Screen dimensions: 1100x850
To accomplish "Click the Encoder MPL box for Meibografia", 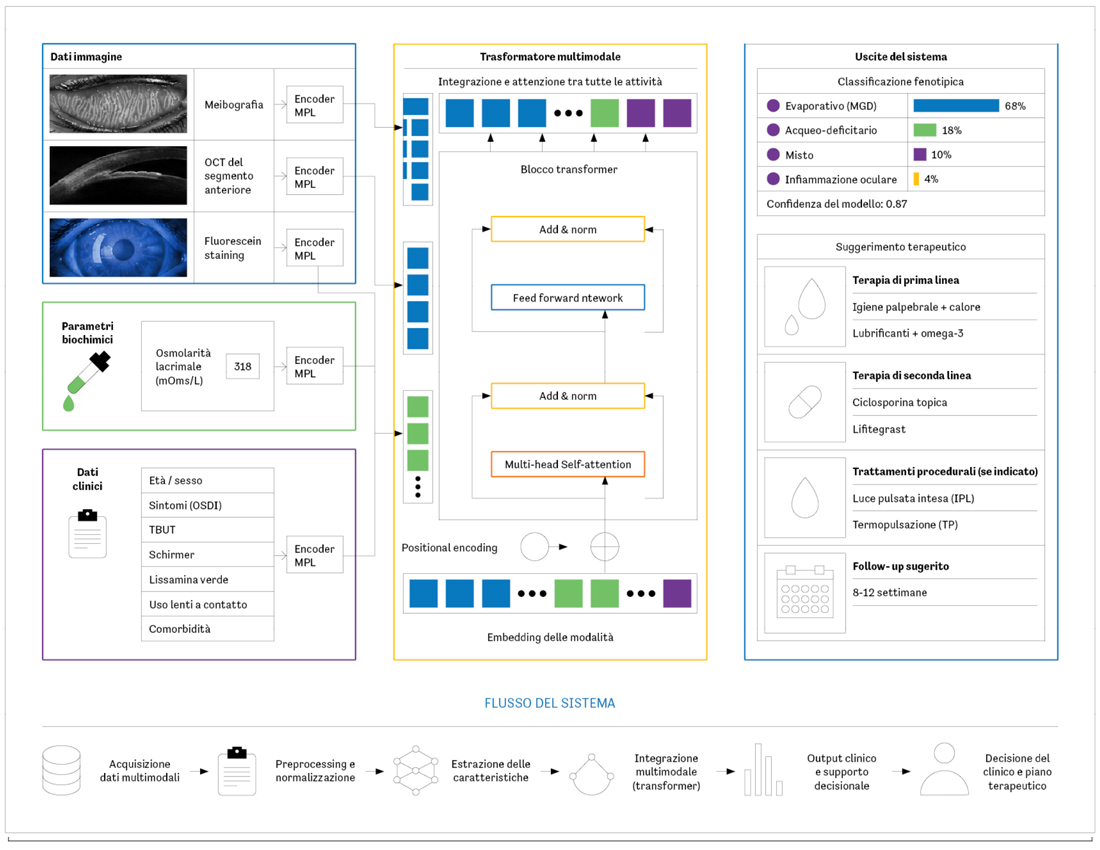I will (314, 104).
